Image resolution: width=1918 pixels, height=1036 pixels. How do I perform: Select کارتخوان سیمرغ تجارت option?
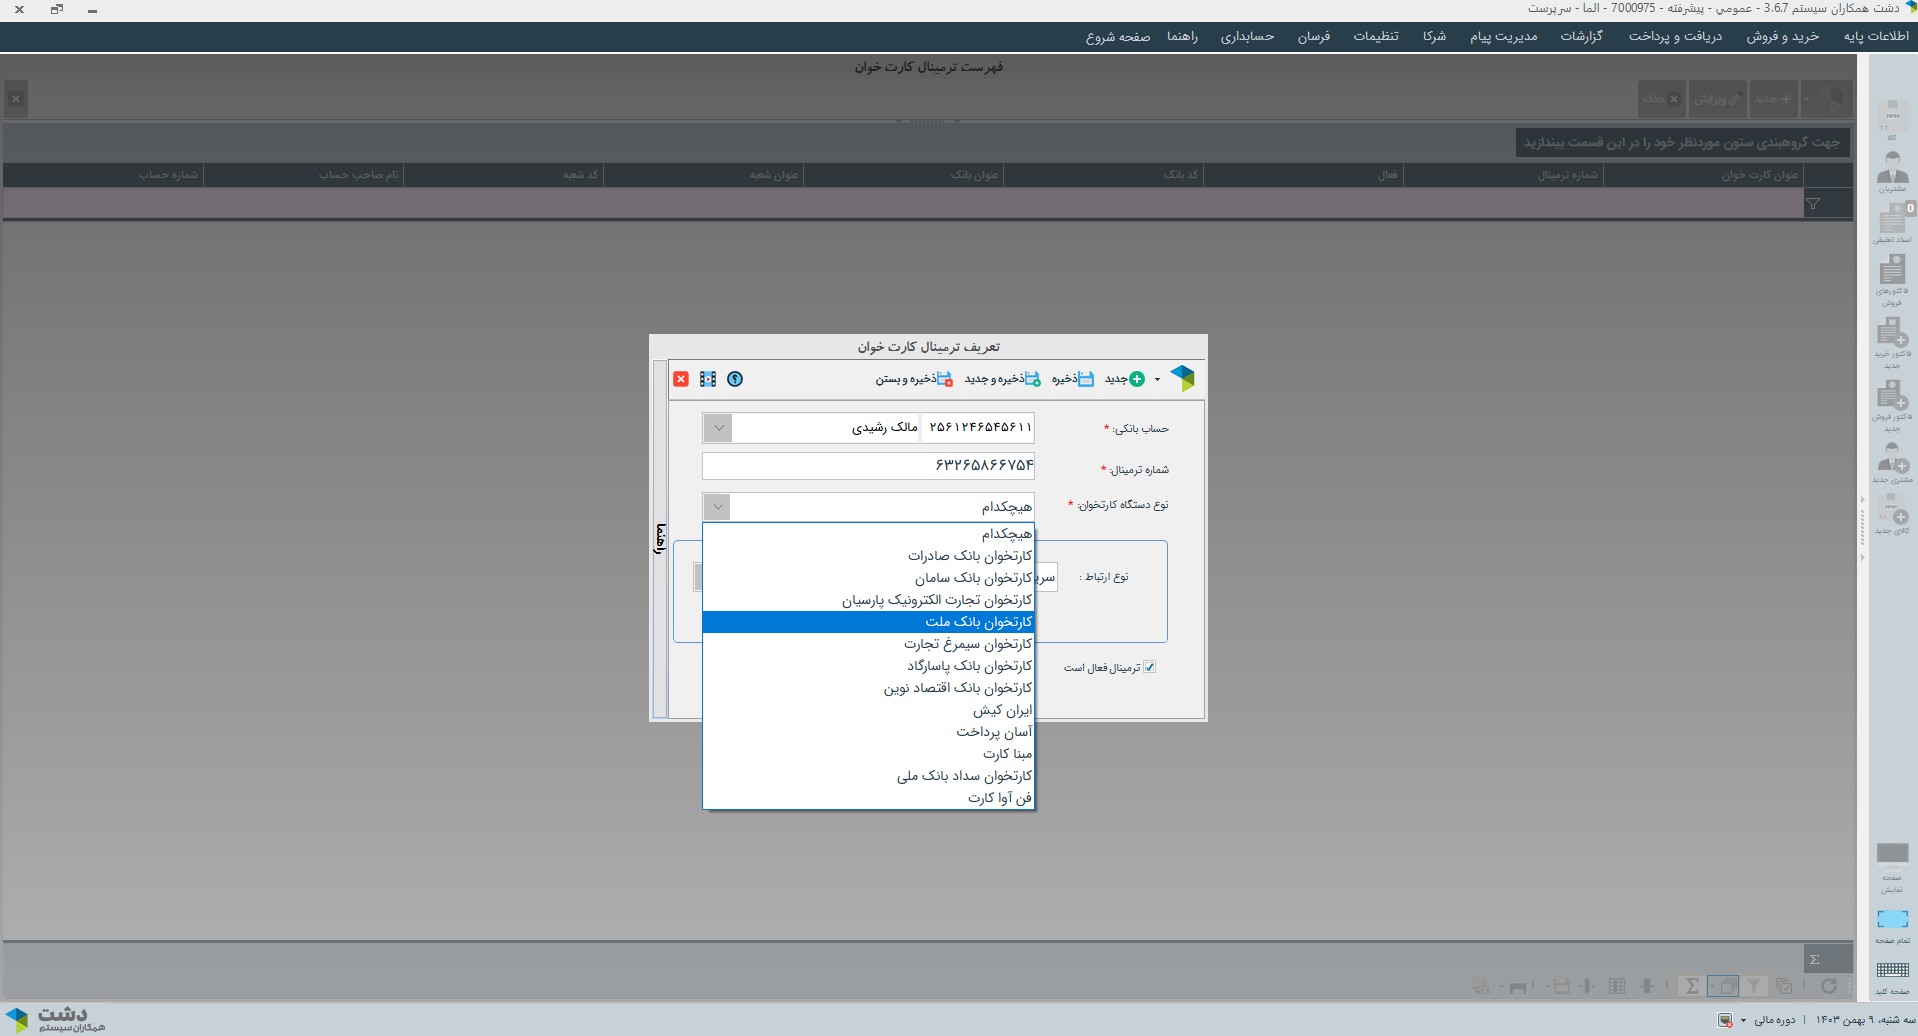pos(868,644)
